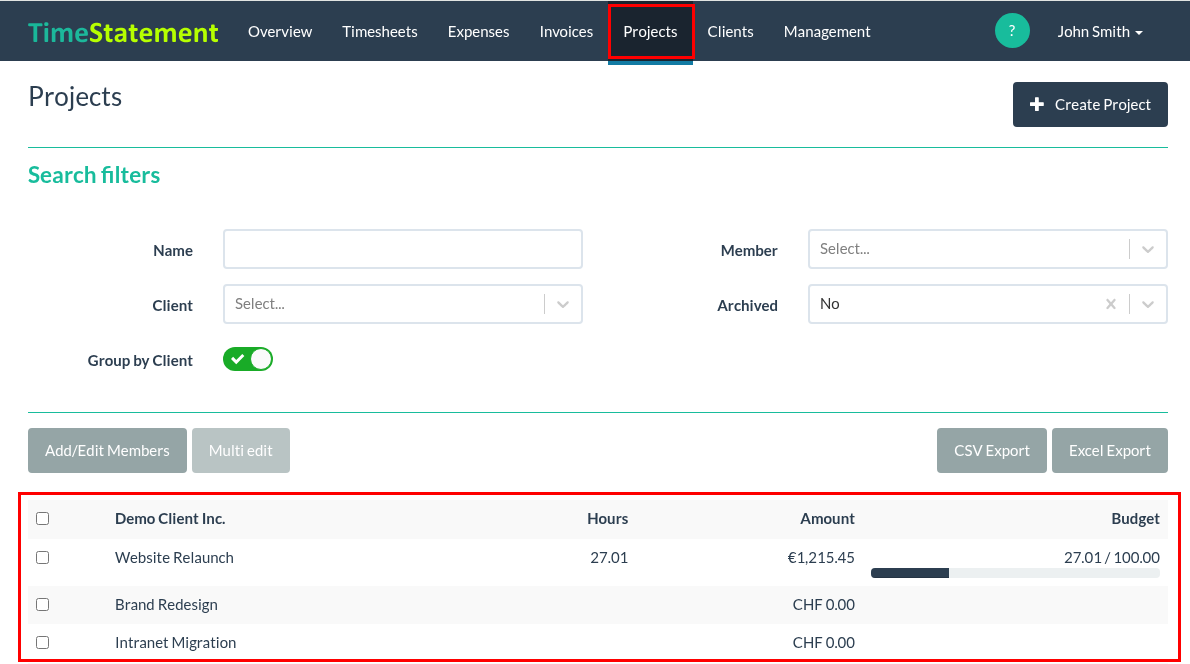Image resolution: width=1190 pixels, height=664 pixels.
Task: Click the Brand Redesign CHF 0.00 amount
Action: pos(823,605)
